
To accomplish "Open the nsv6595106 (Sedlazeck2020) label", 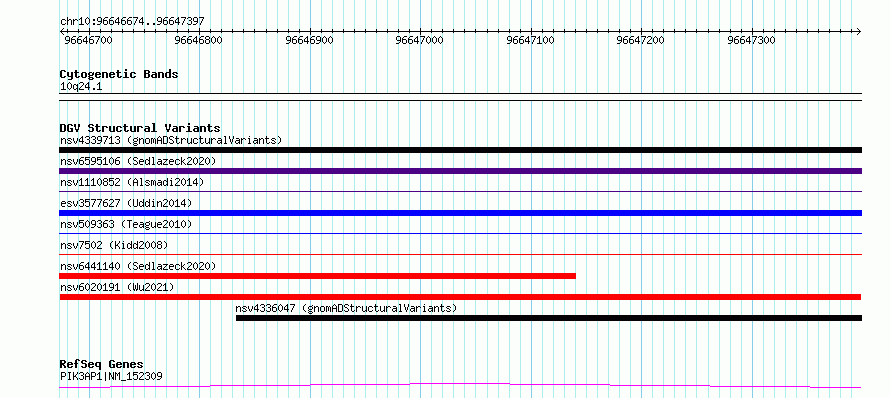I will pyautogui.click(x=138, y=161).
